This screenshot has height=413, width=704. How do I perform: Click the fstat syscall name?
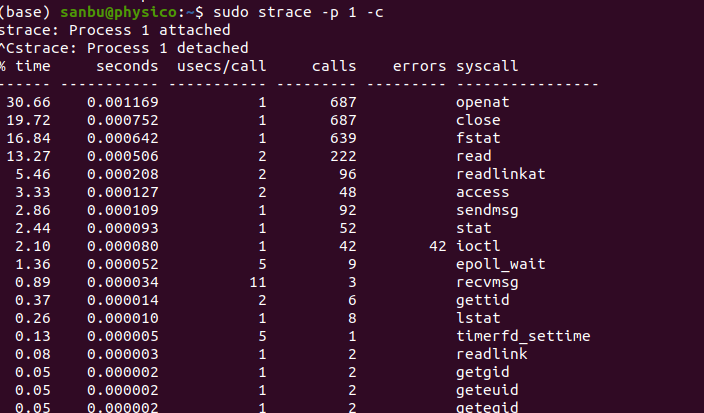coord(478,138)
